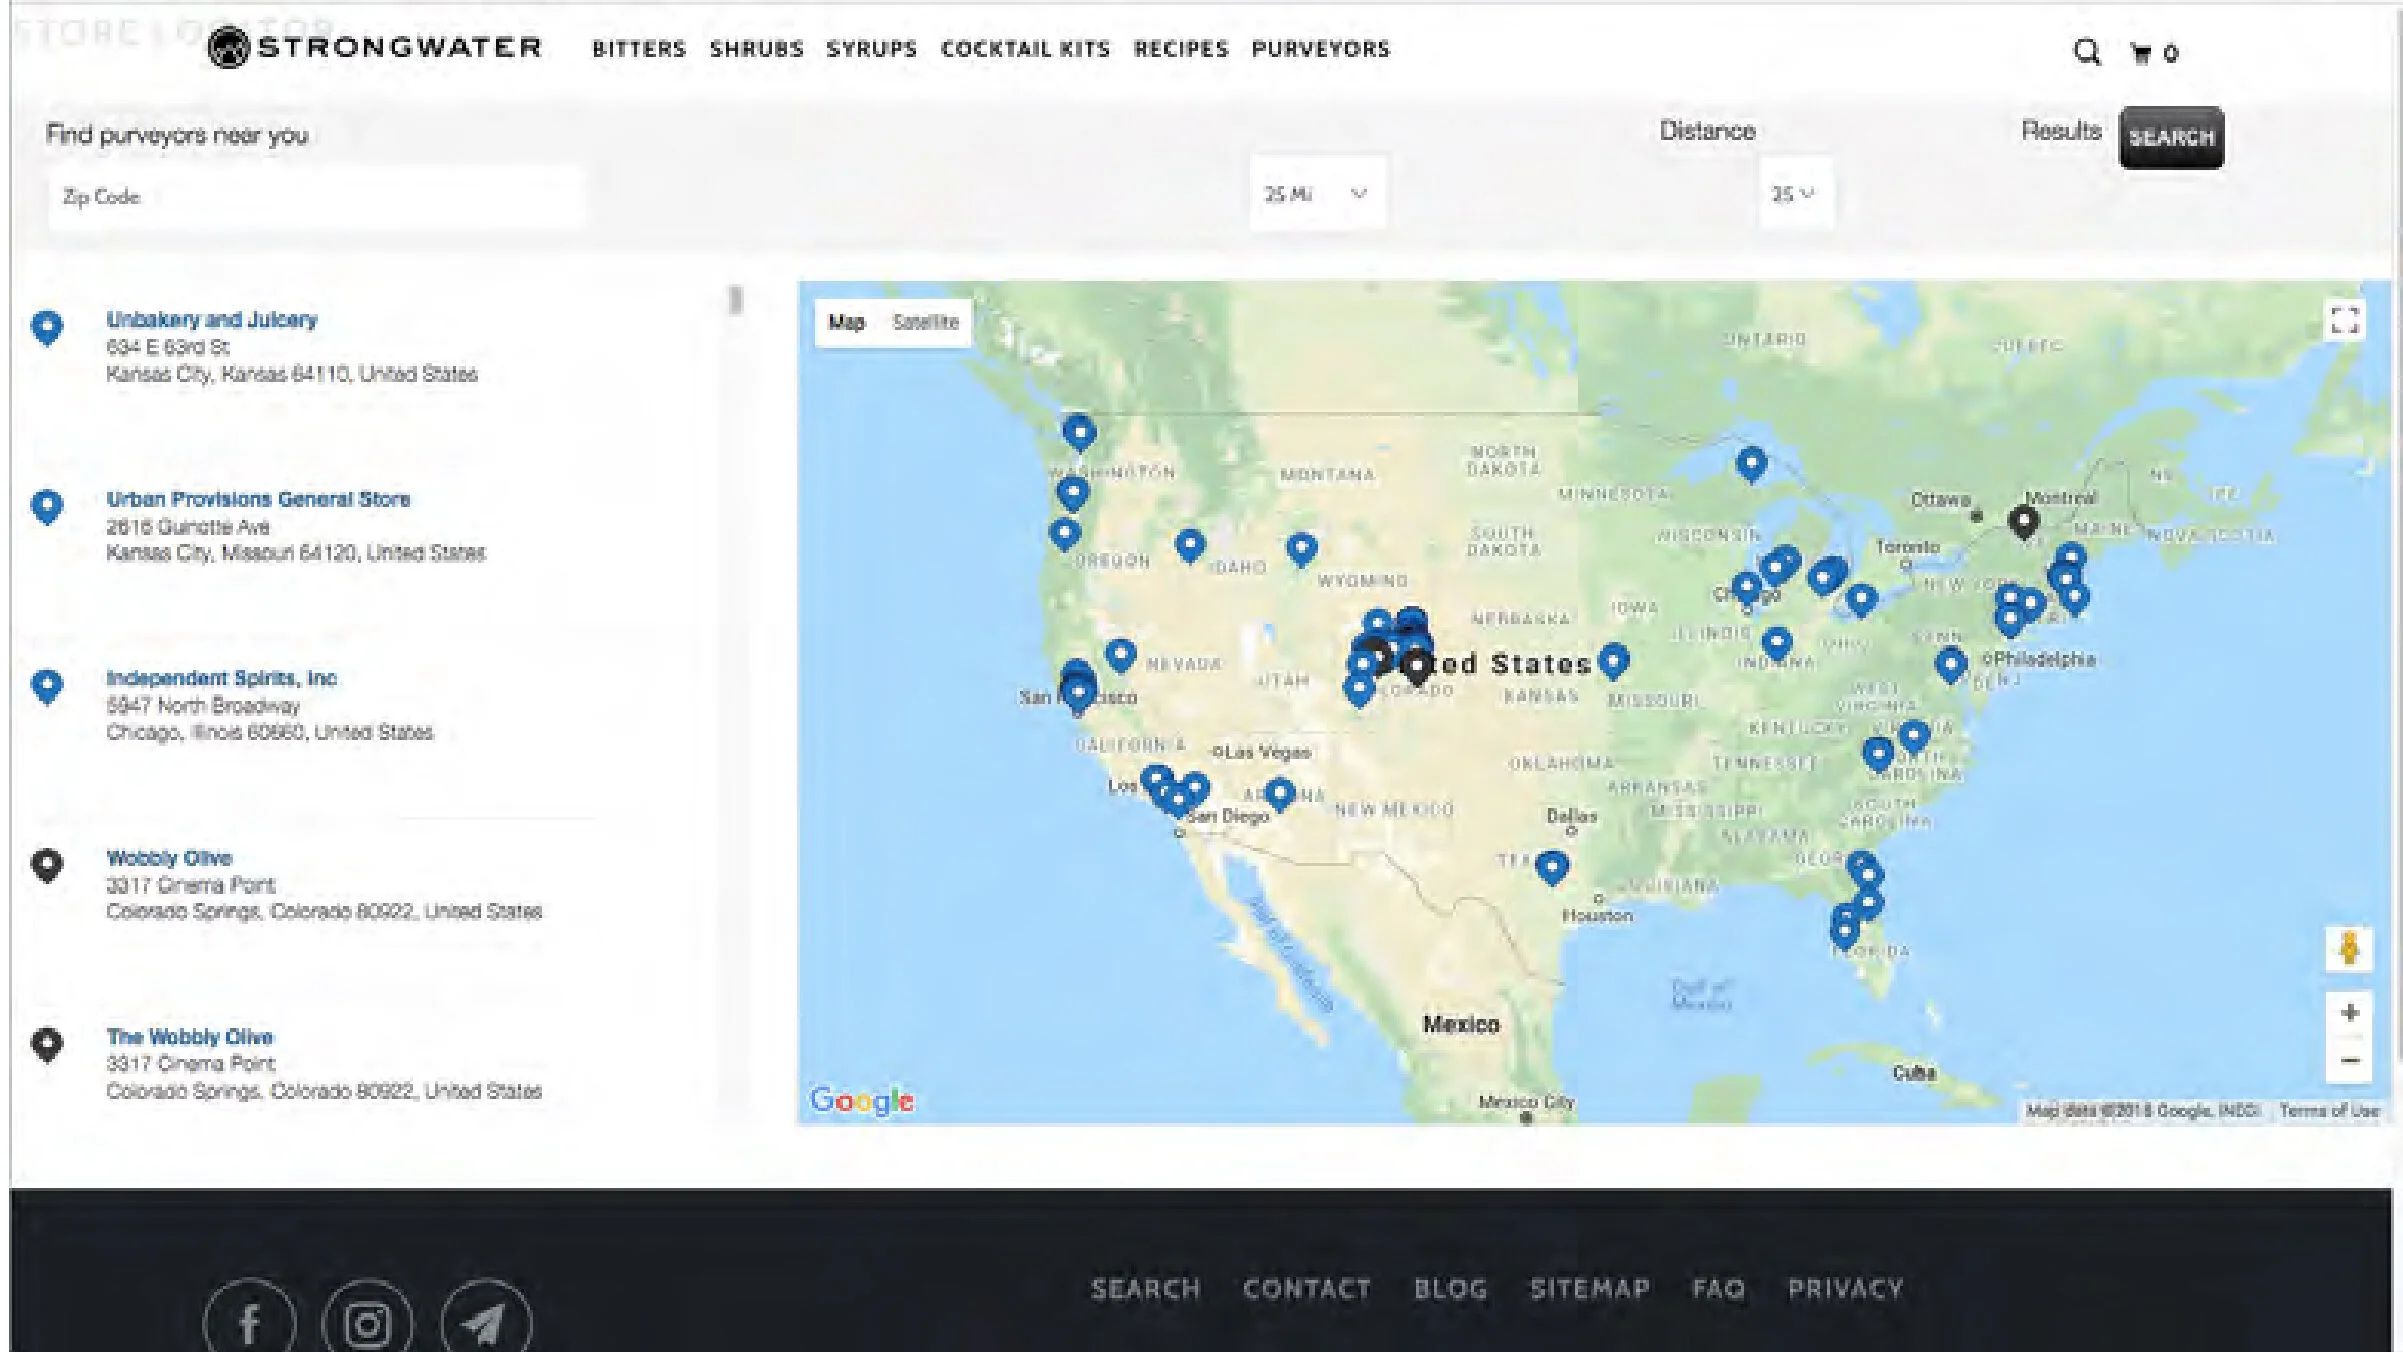Select the Map view type
This screenshot has width=2403, height=1352.
[x=846, y=322]
